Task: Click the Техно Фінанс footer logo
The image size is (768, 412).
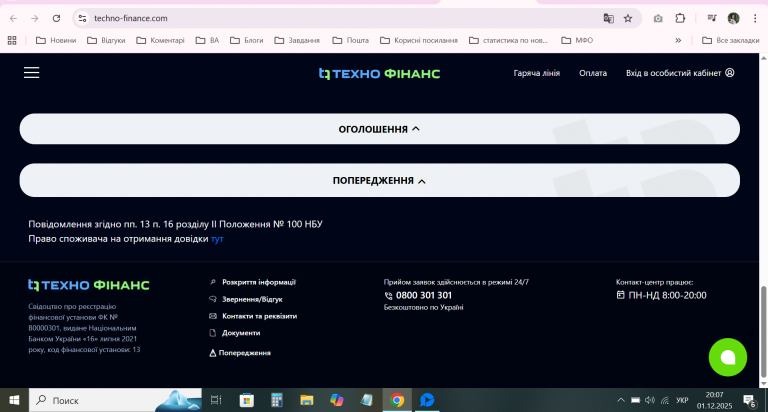Action: point(89,285)
